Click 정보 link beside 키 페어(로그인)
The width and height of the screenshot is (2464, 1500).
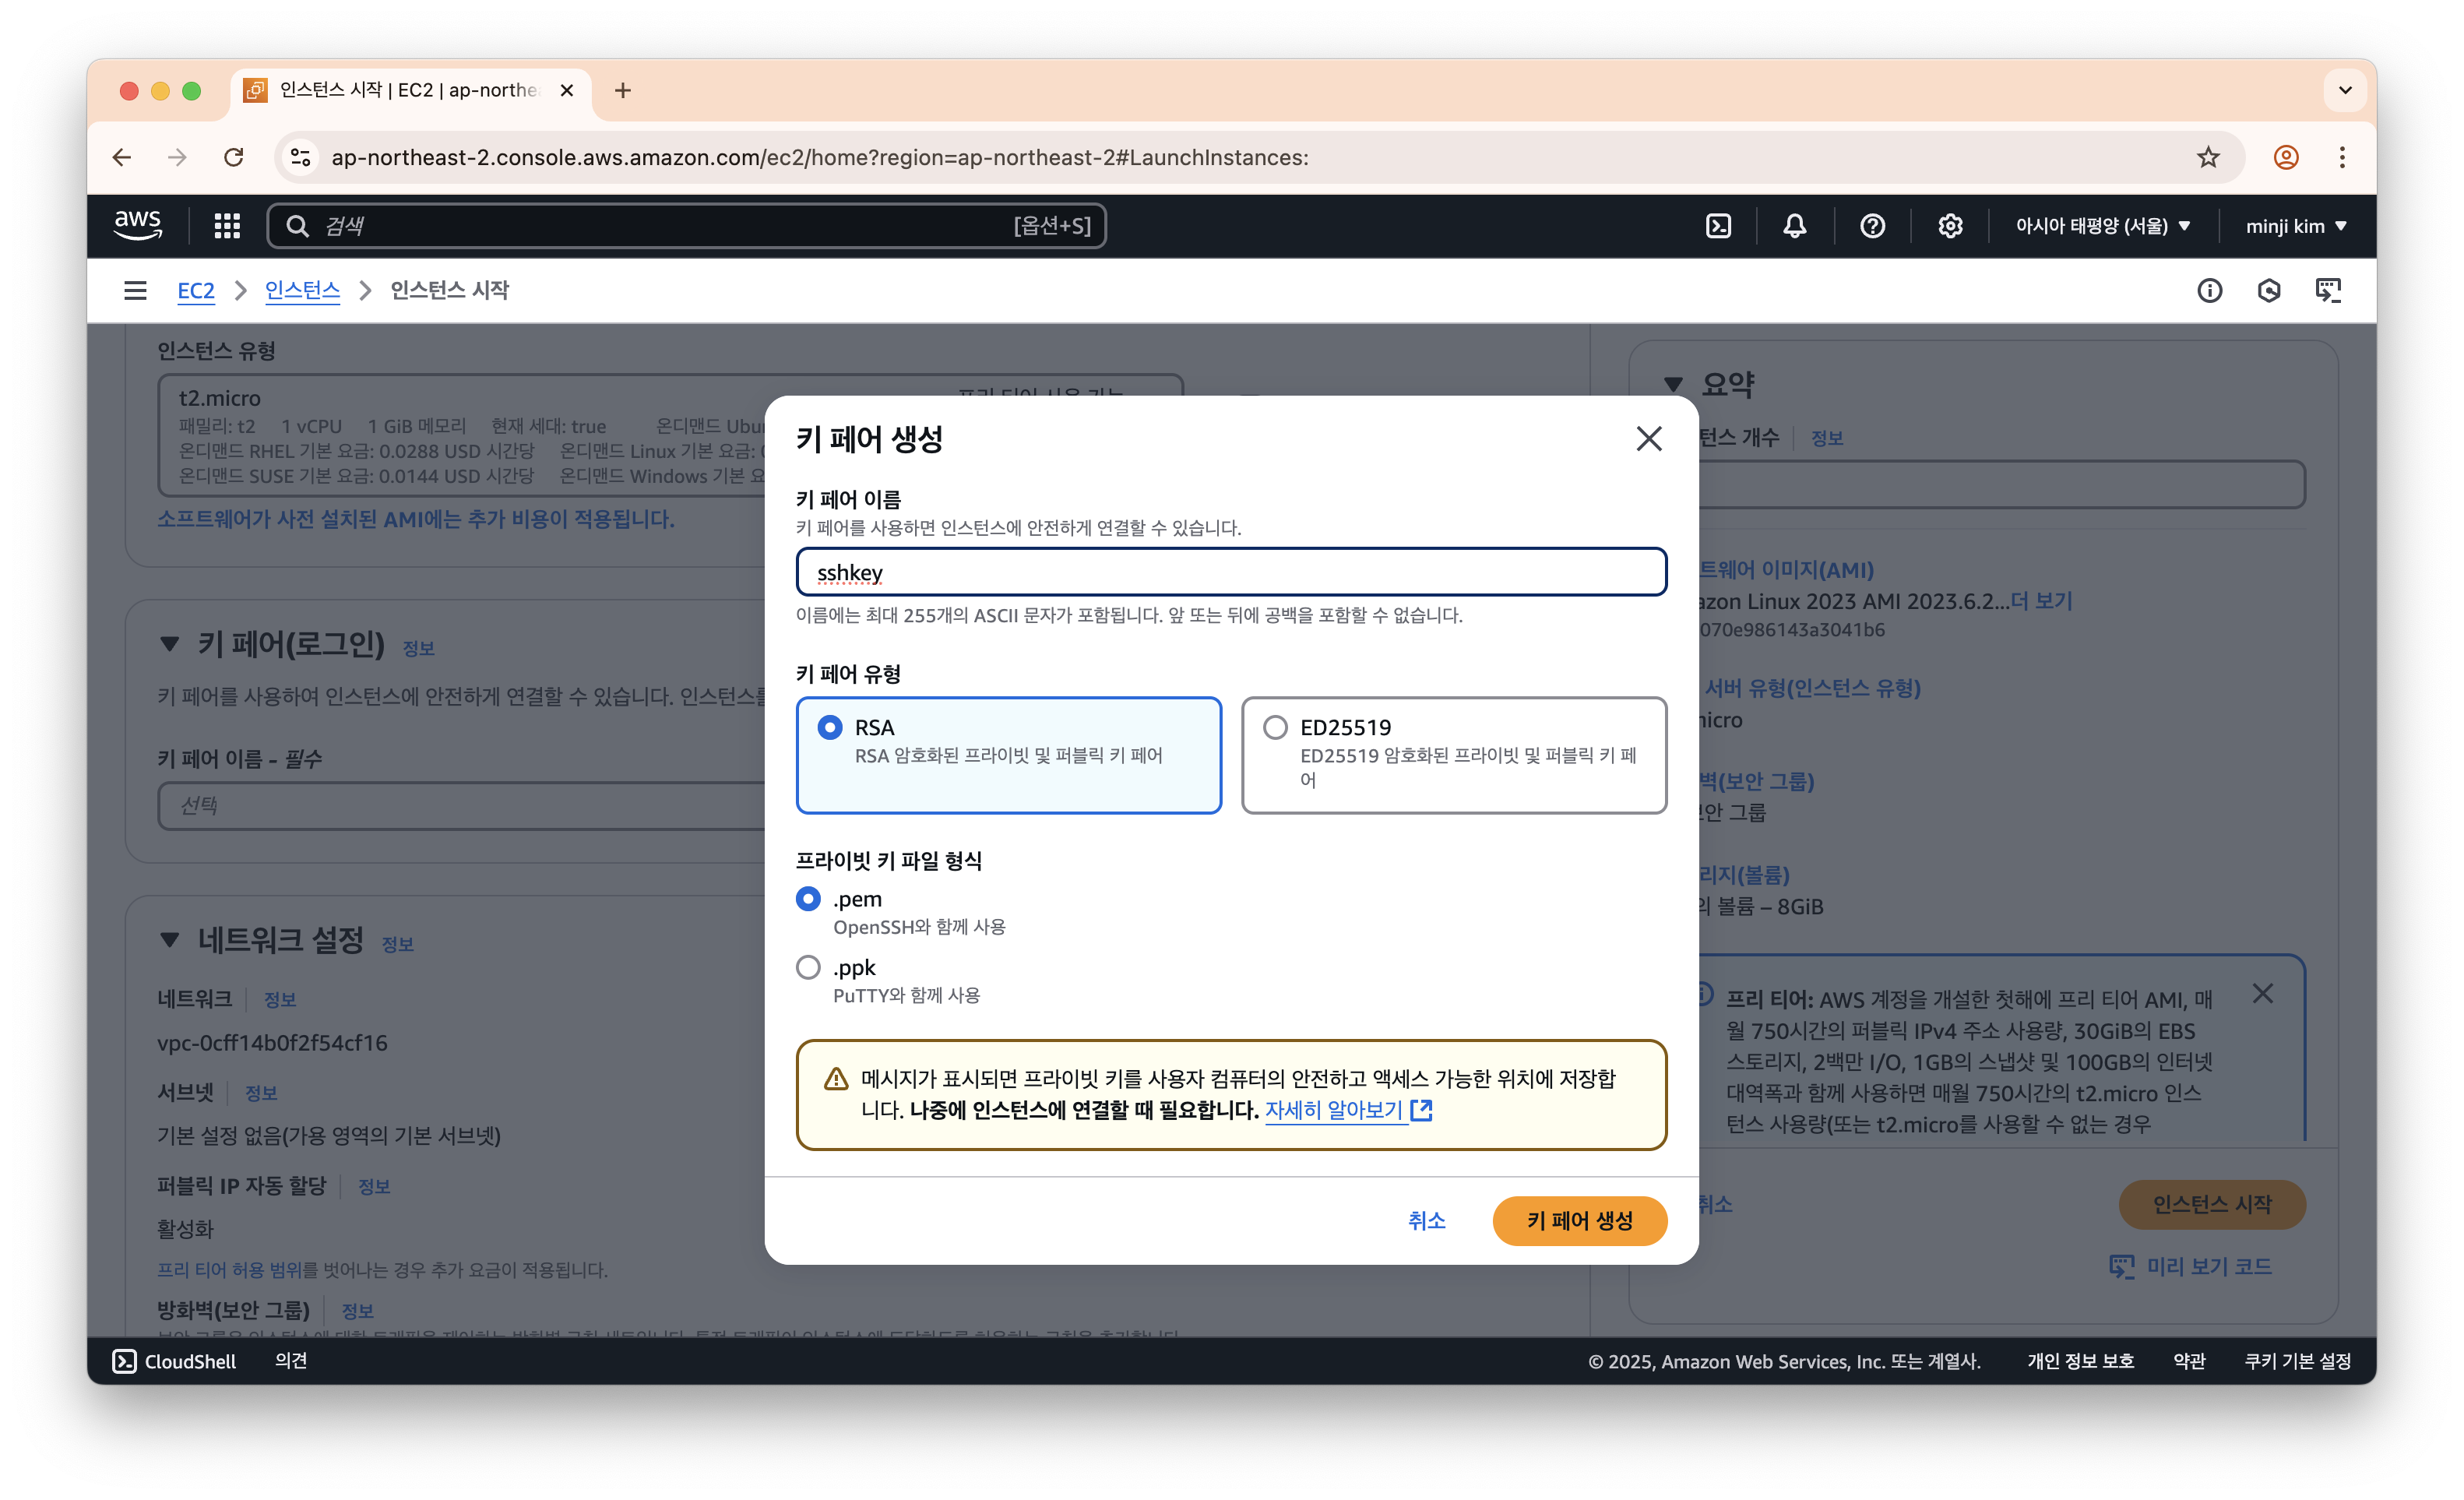[x=418, y=649]
